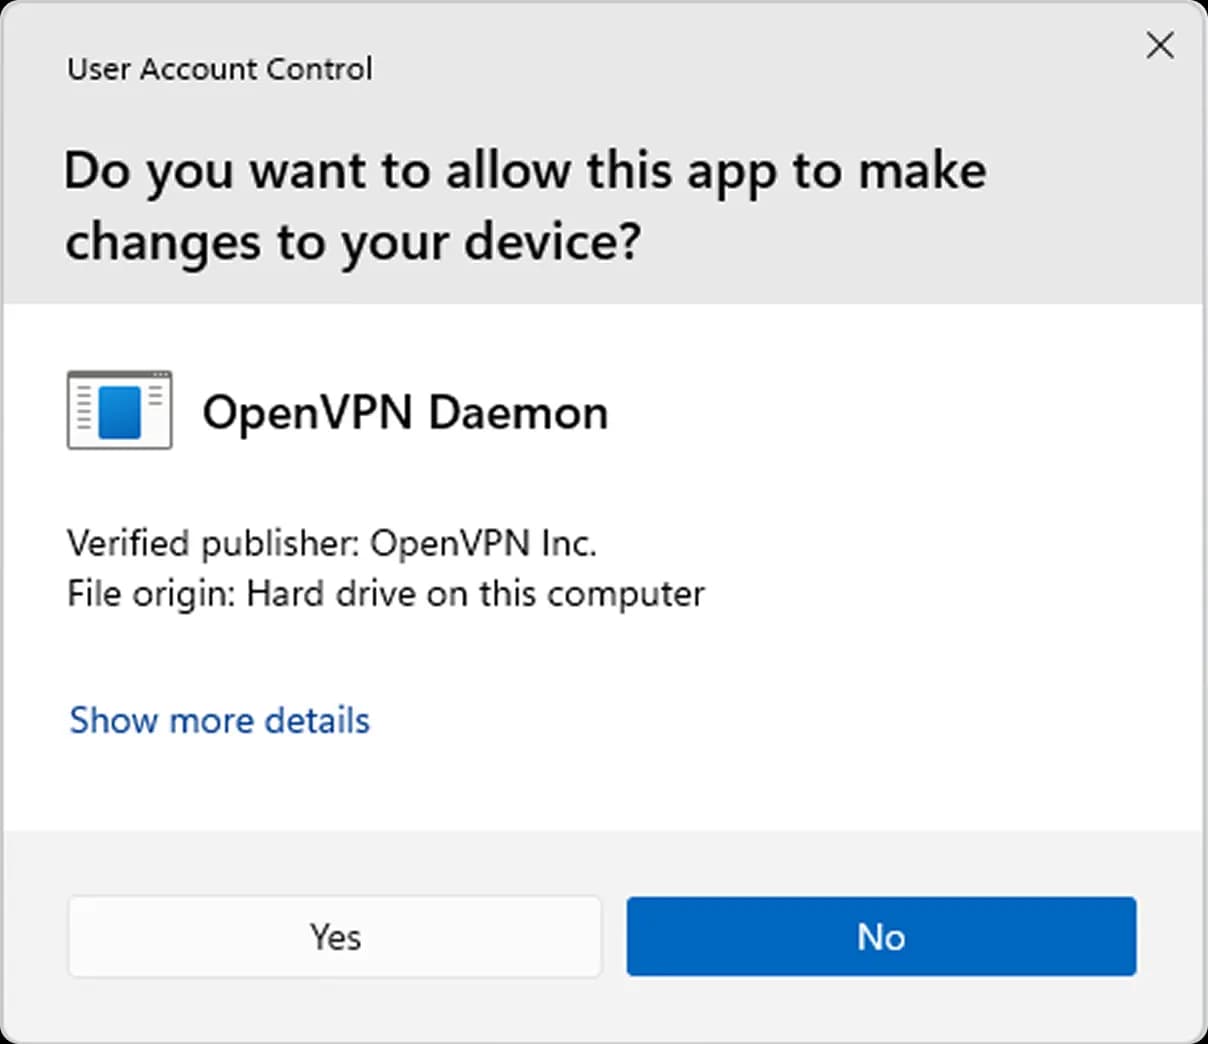Click Yes to allow OpenVPN Daemon changes
Image resolution: width=1208 pixels, height=1044 pixels.
[x=335, y=936]
